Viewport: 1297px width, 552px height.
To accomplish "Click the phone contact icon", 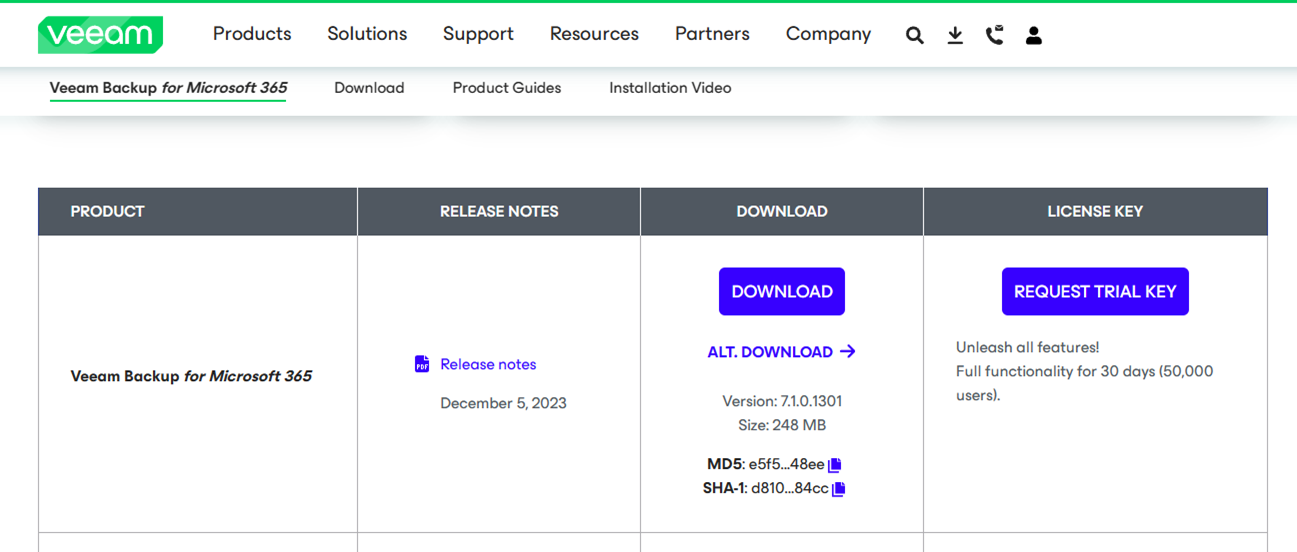I will (x=994, y=35).
